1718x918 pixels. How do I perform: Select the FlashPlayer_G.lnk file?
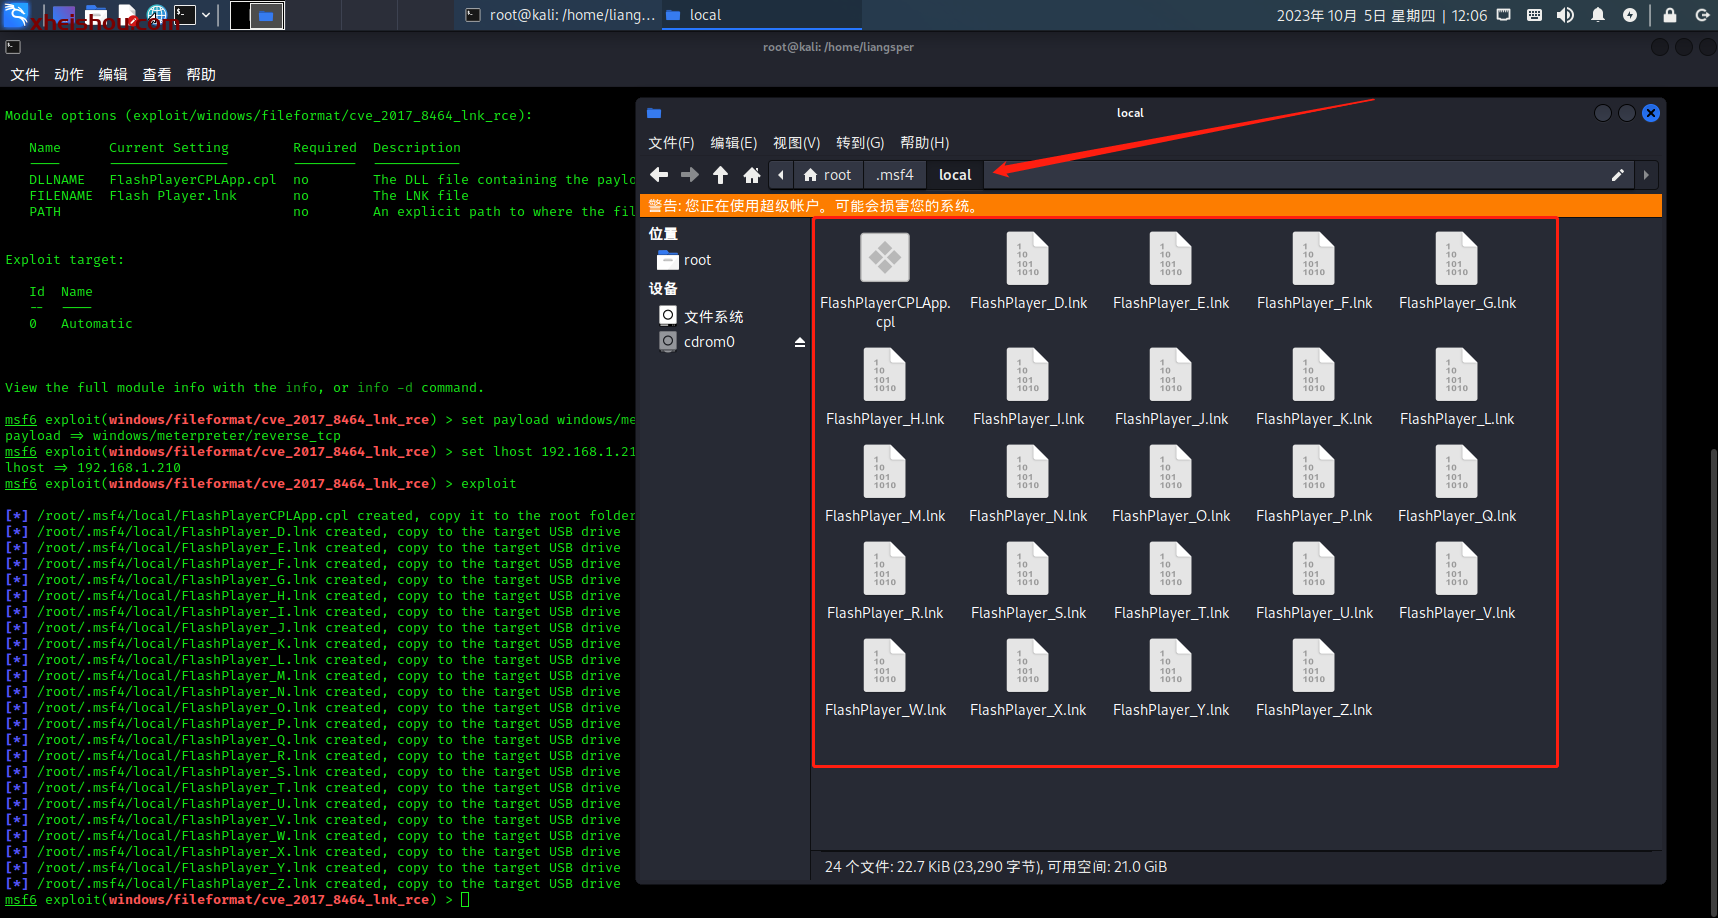click(x=1457, y=272)
